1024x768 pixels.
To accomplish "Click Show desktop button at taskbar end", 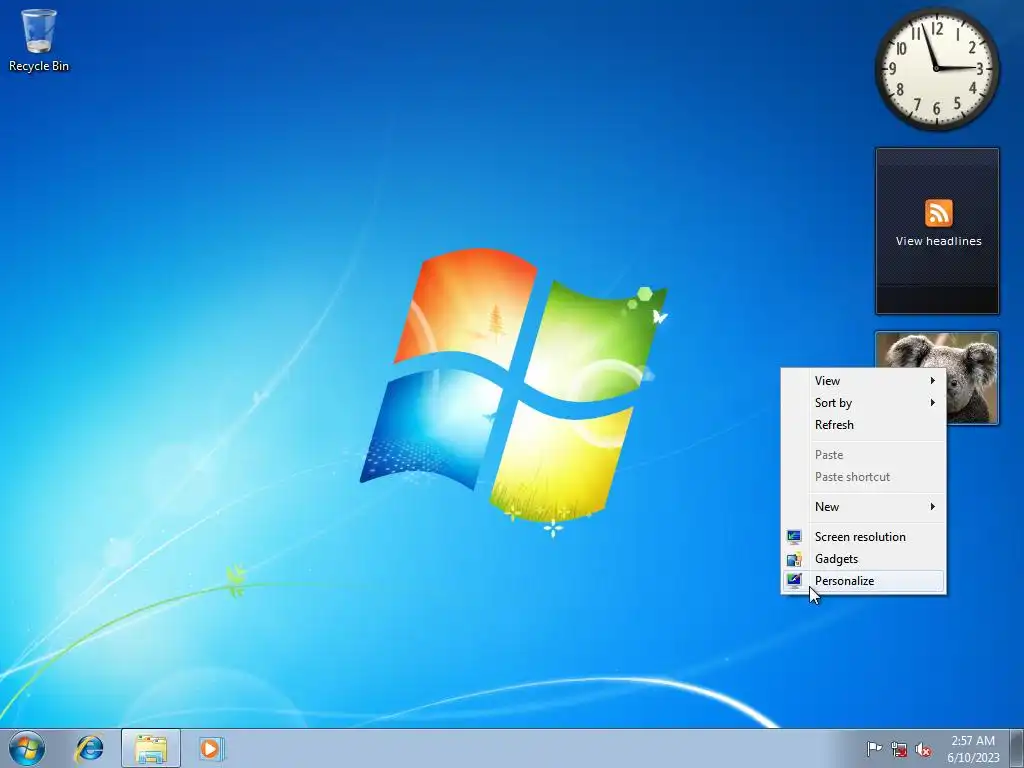I will (1017, 748).
